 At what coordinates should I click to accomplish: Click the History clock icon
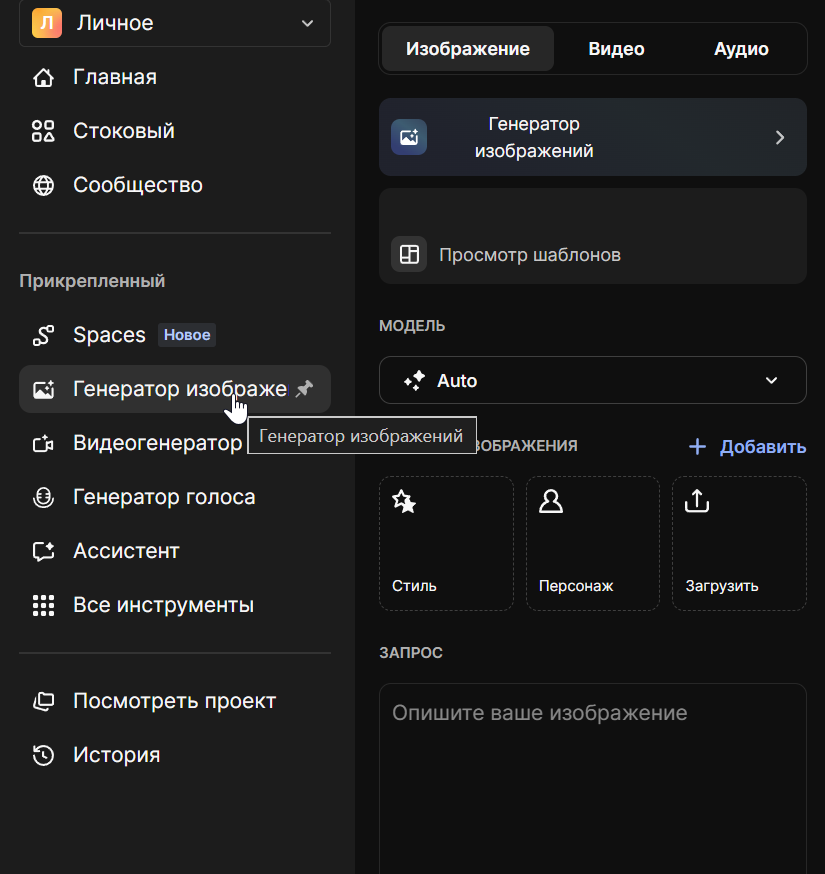[x=43, y=755]
